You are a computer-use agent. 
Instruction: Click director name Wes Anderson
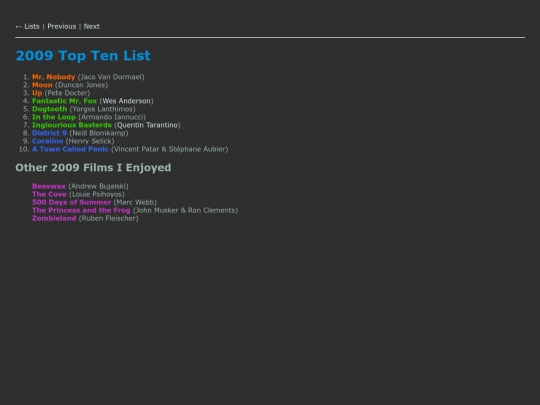(126, 101)
